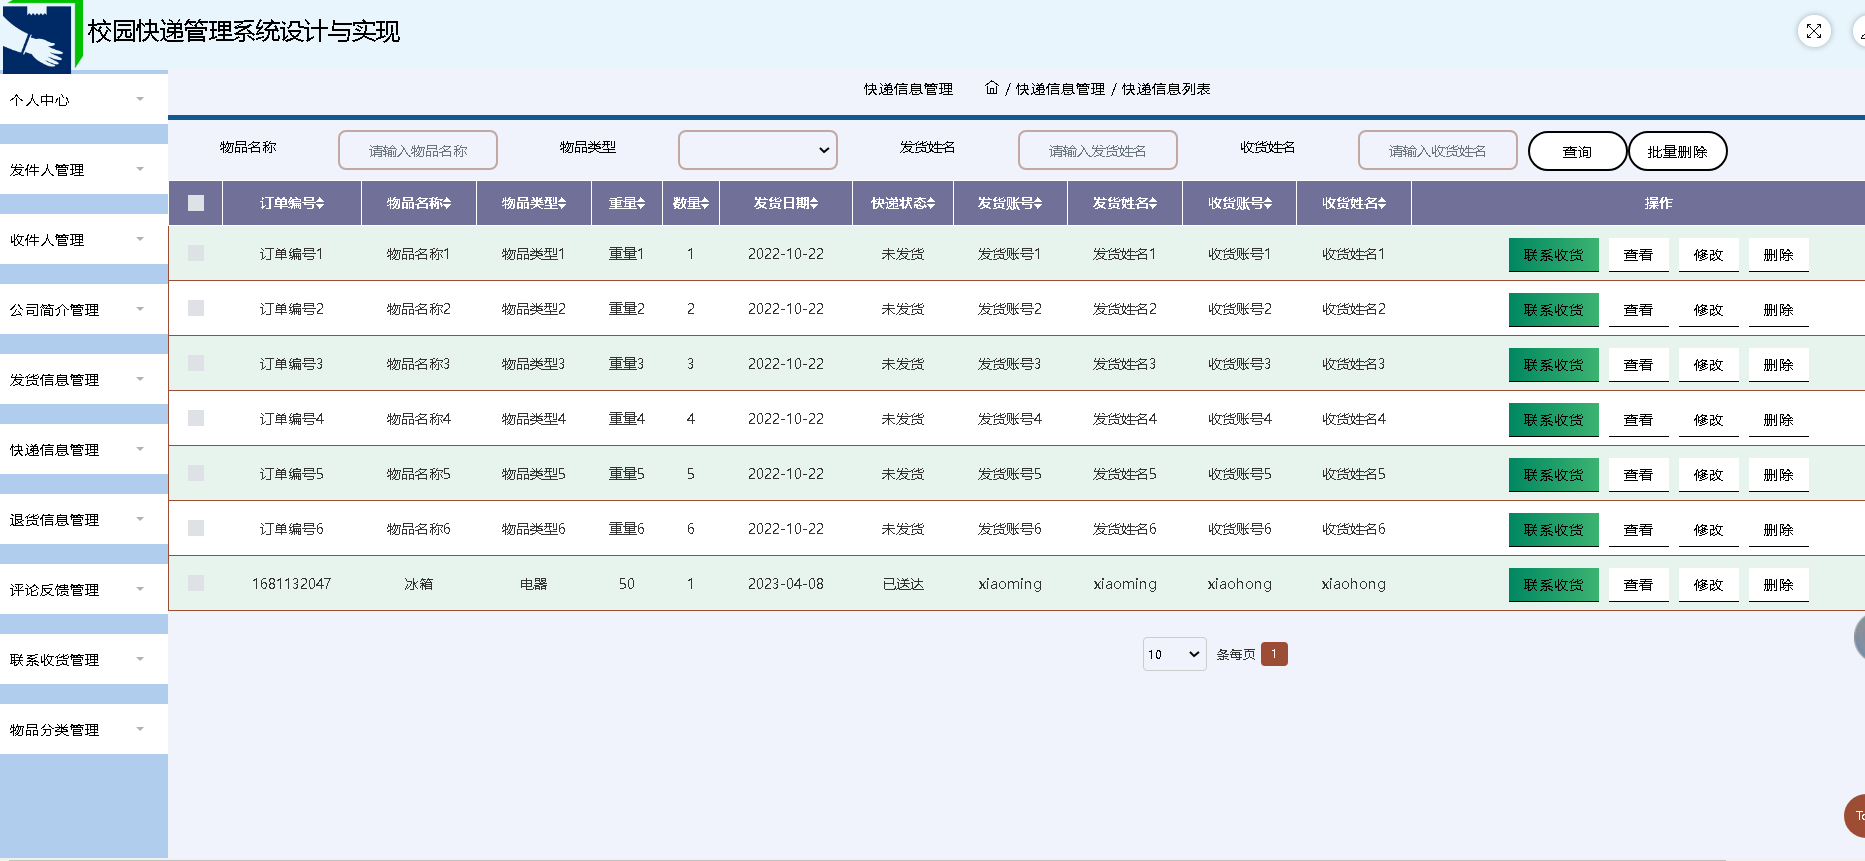Check the row for 订单编号1
The width and height of the screenshot is (1865, 861).
tap(196, 253)
